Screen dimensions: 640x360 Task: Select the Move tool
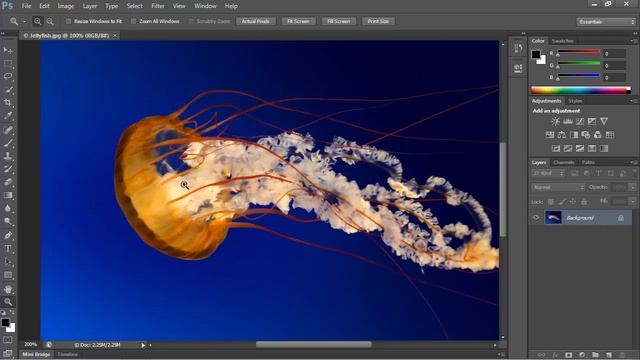(8, 50)
